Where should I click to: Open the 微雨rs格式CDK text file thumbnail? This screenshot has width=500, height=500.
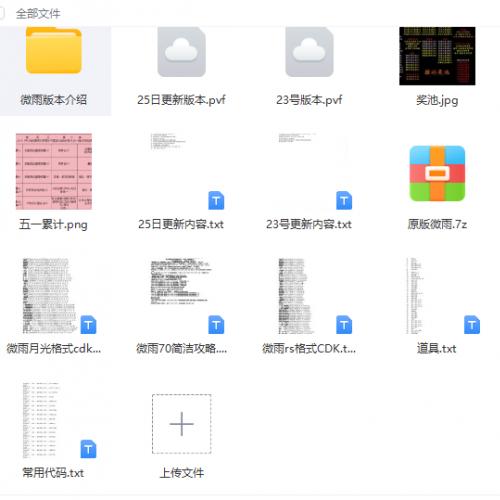tap(296, 296)
